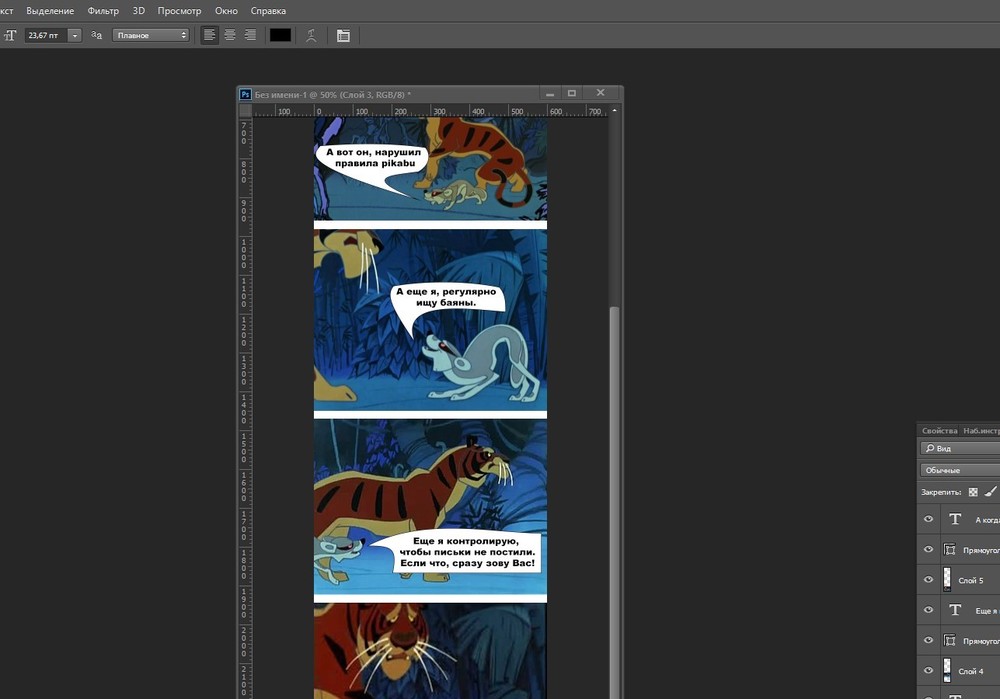The image size is (1000, 699).
Task: Lock transparent pixels of the layer
Action: [x=973, y=492]
